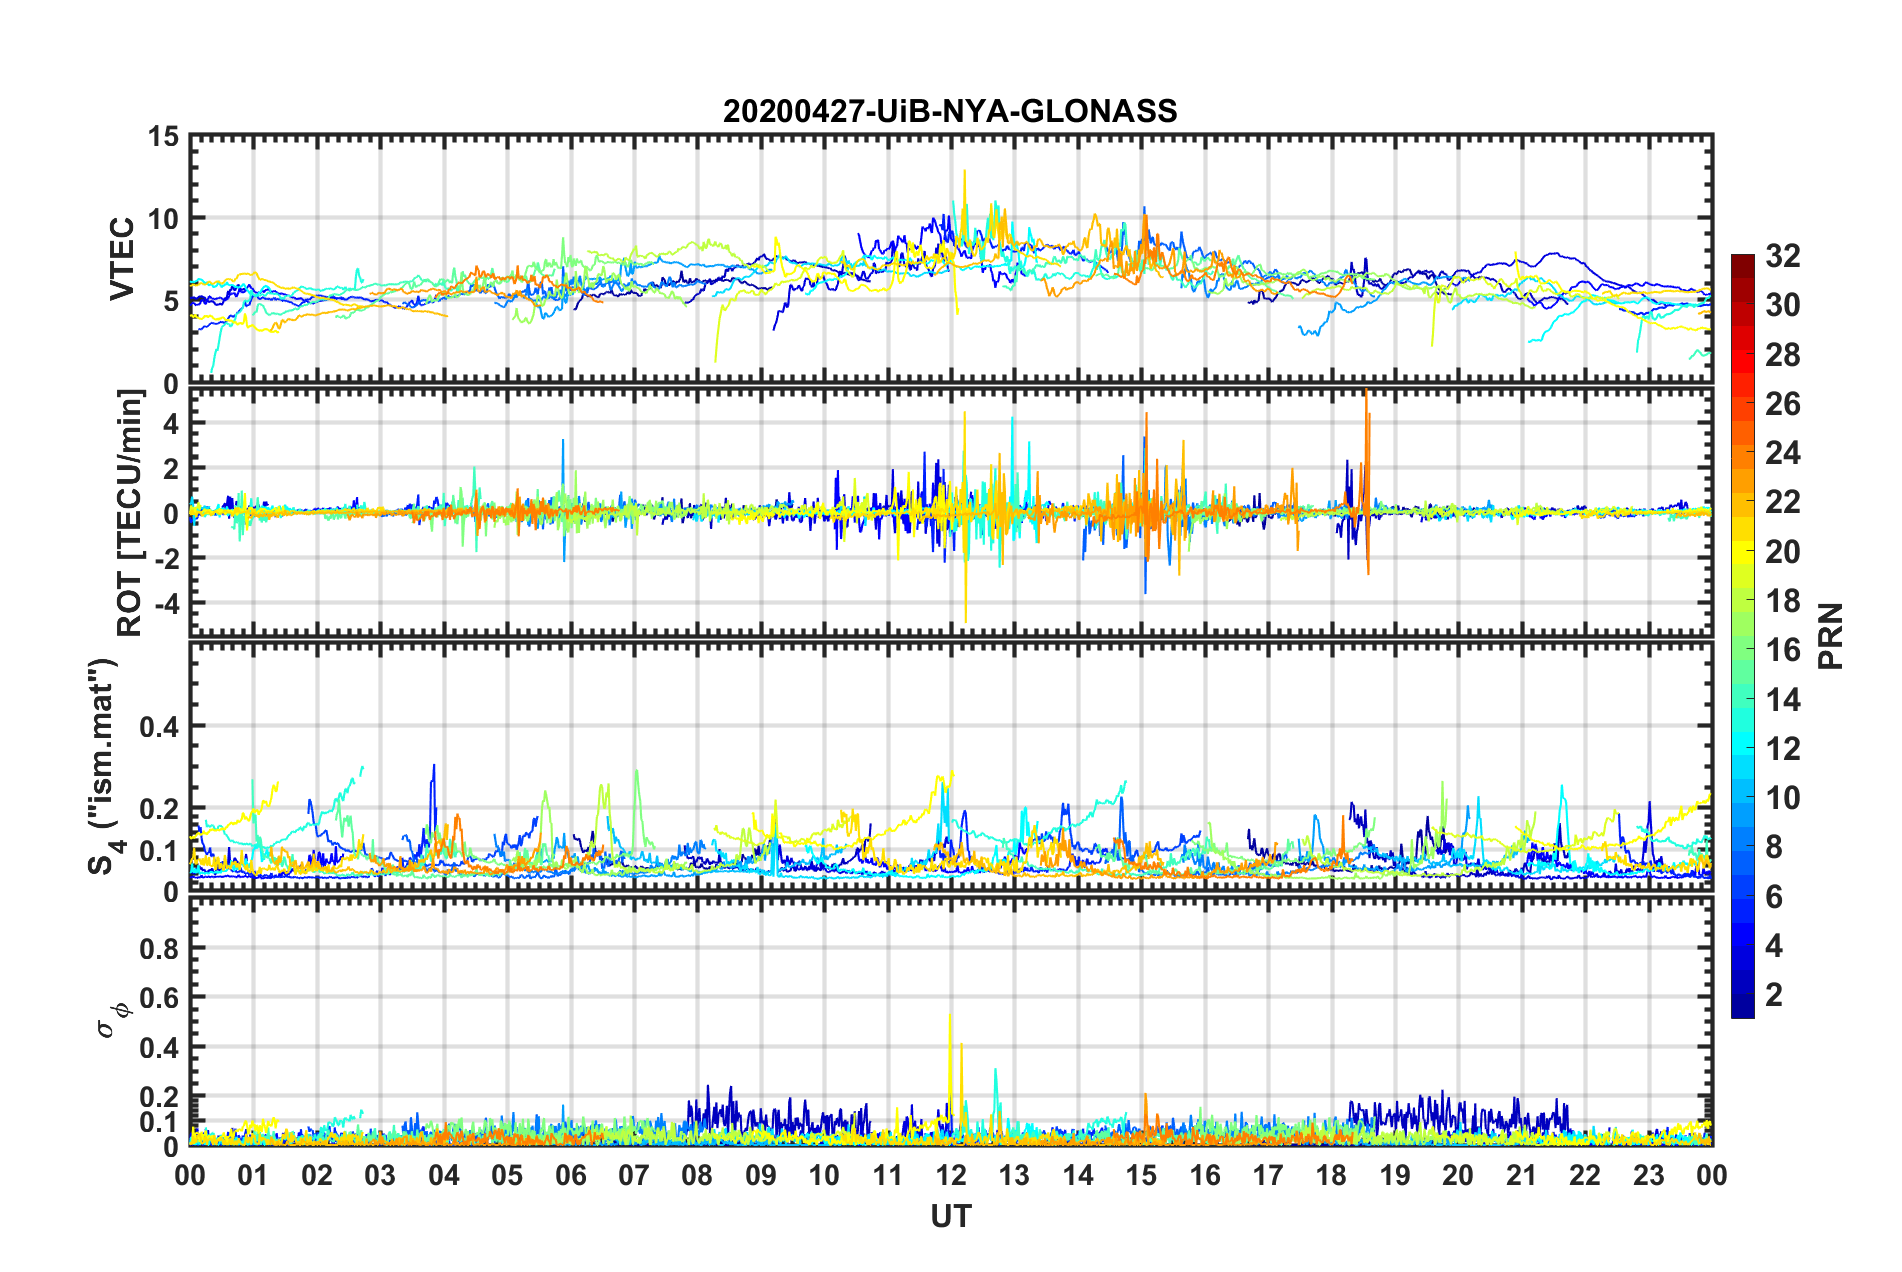
Task: Click sigma phi axis tick 0.8
Action: (160, 949)
